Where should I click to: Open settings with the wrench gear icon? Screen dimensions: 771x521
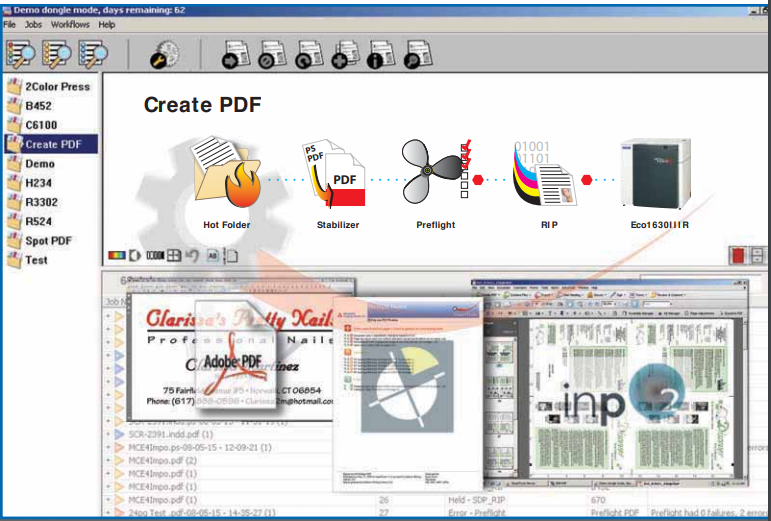click(165, 55)
